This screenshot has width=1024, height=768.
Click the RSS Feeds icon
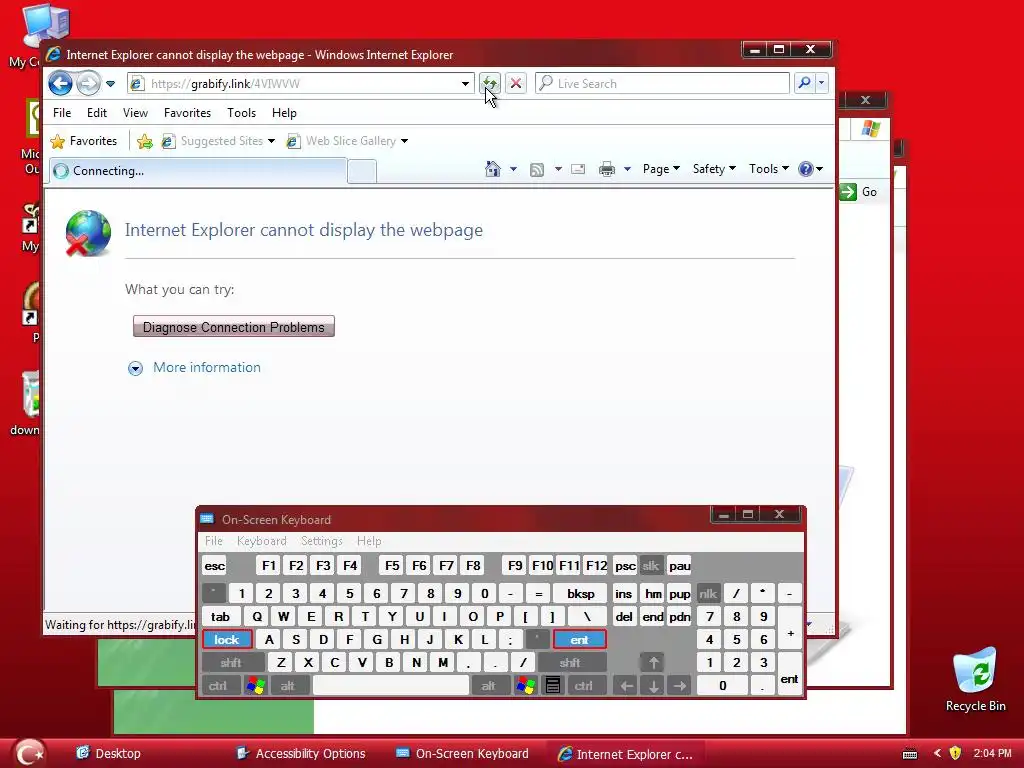pos(537,169)
